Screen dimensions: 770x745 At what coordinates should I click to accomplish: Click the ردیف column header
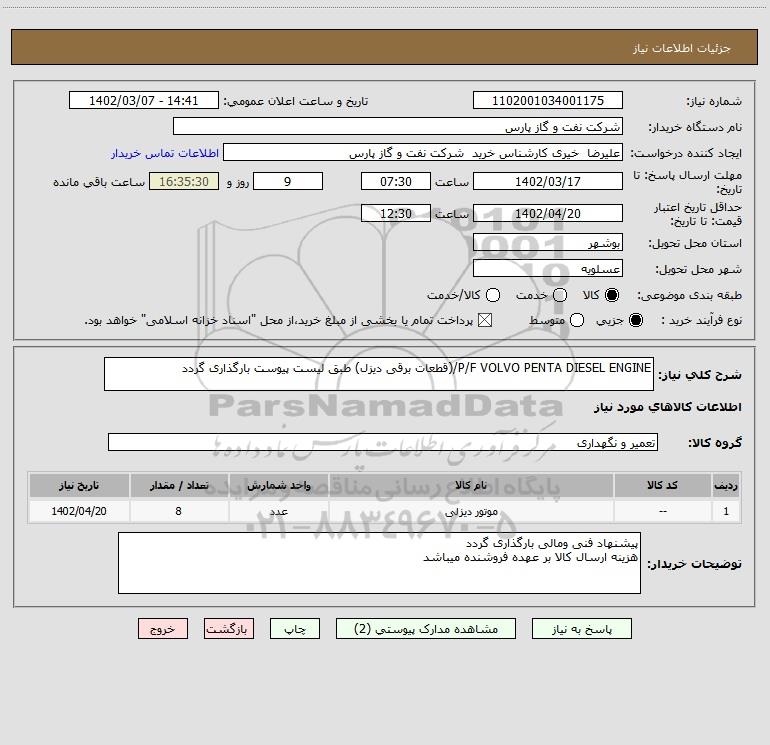click(726, 485)
